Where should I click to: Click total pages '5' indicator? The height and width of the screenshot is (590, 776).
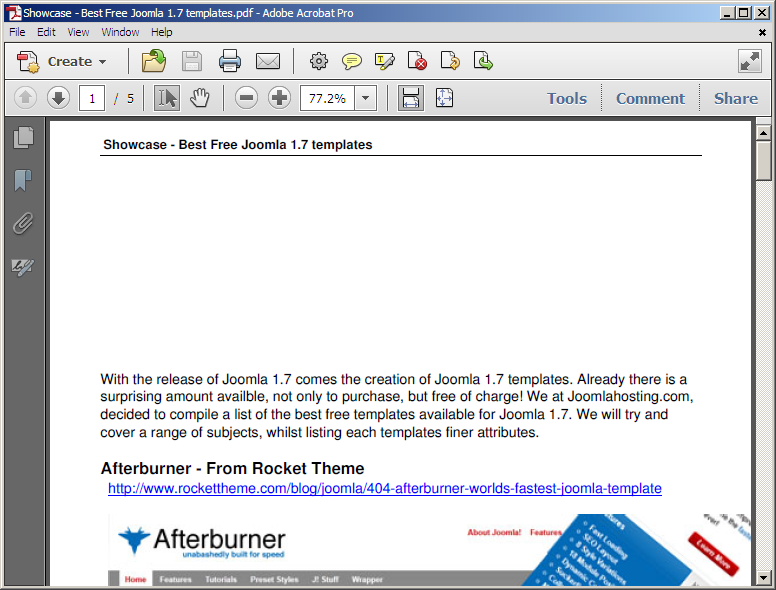tap(130, 98)
